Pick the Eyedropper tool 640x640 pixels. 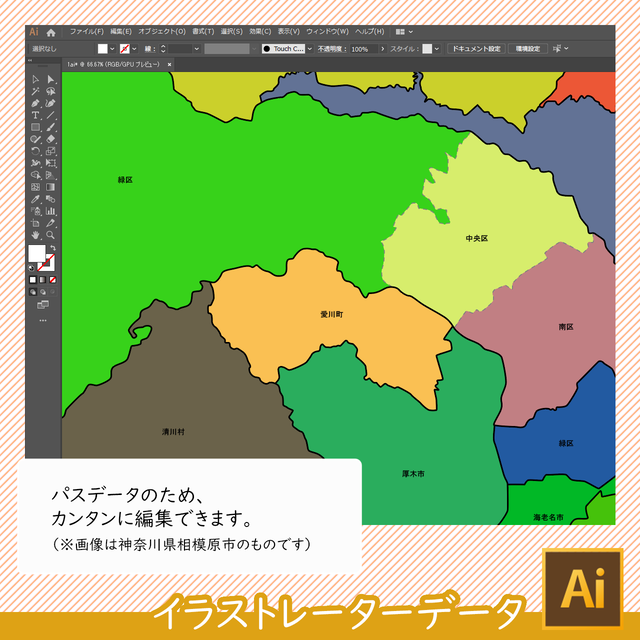pyautogui.click(x=36, y=199)
